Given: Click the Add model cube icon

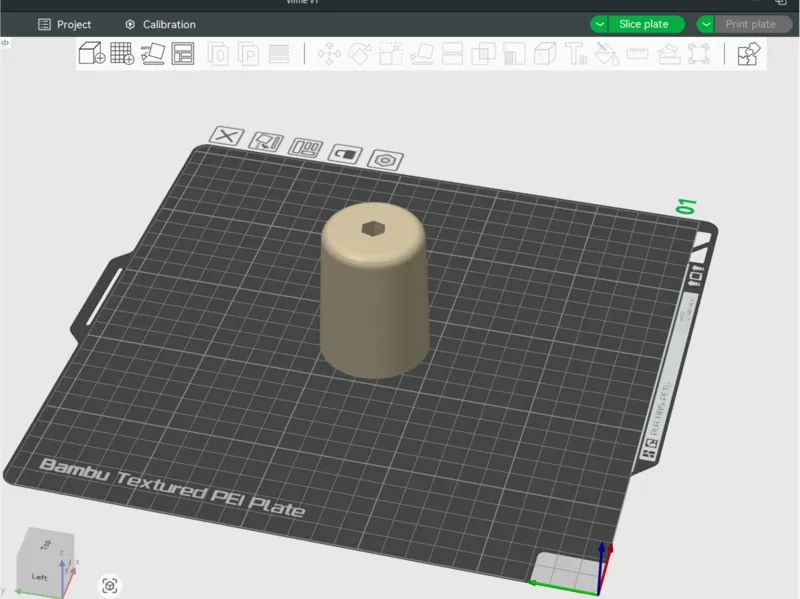Looking at the screenshot, I should (x=92, y=53).
